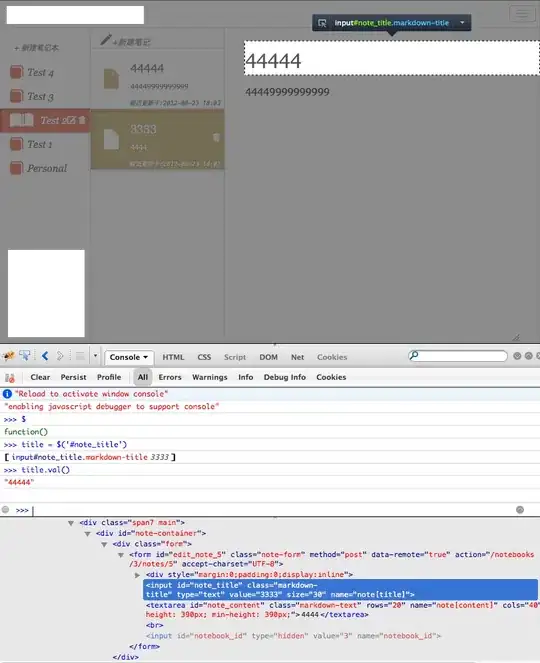Activate the Firebug element inspector icon

25,356
